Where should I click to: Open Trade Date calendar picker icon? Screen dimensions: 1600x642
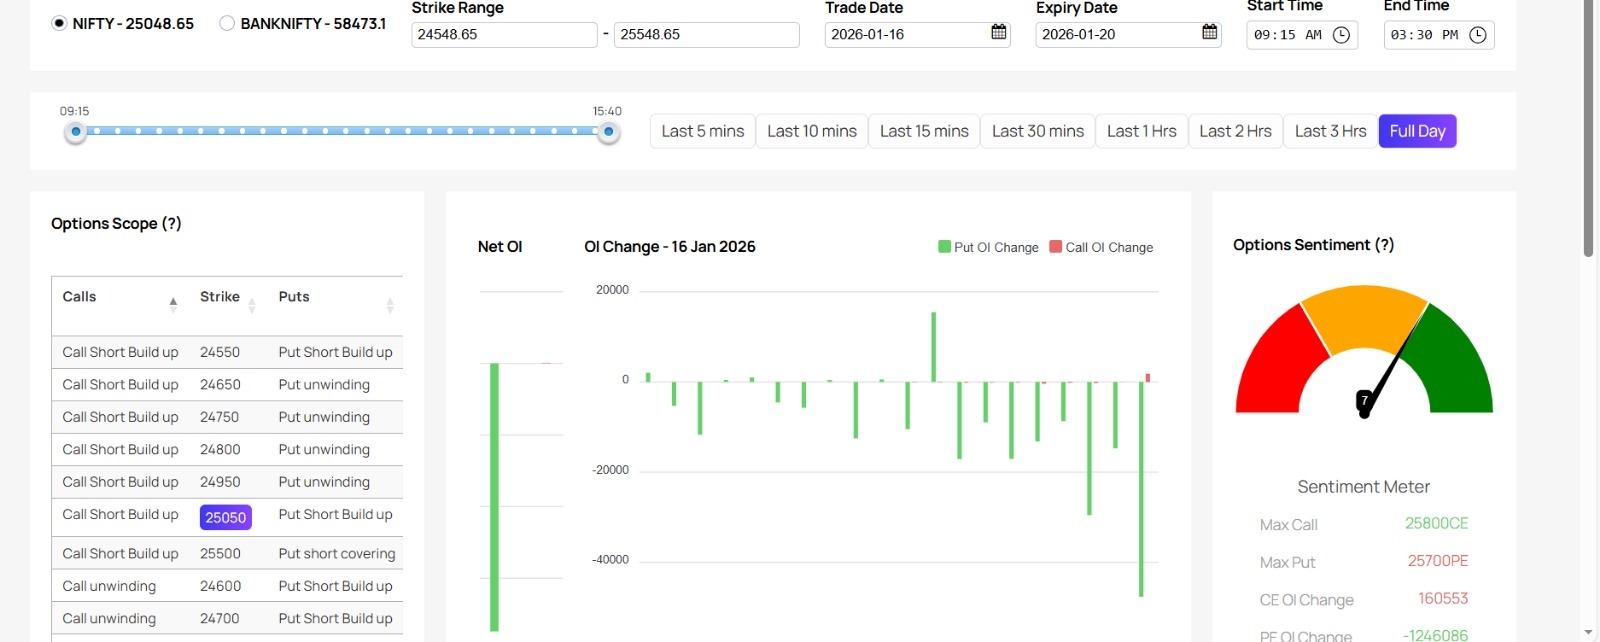click(998, 33)
